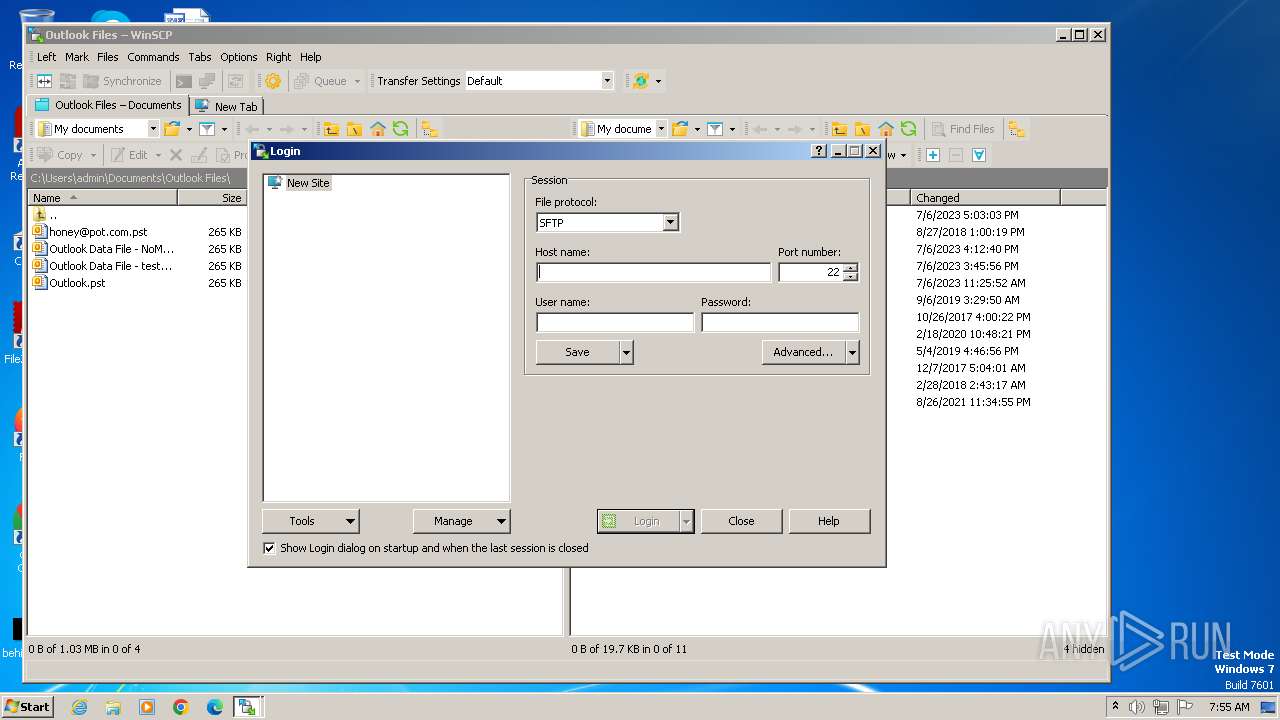Screen dimensions: 1280x720
Task: Switch to the New Tab session tab
Action: click(x=227, y=106)
